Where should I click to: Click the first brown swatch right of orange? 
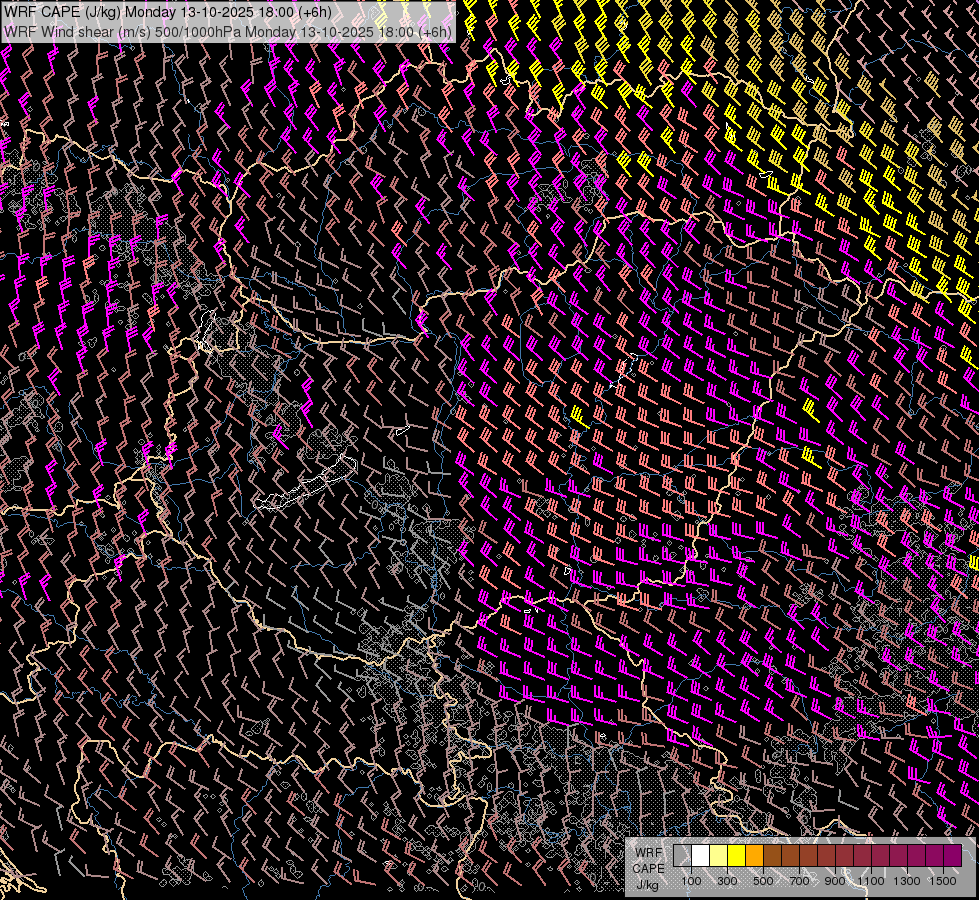coord(772,855)
